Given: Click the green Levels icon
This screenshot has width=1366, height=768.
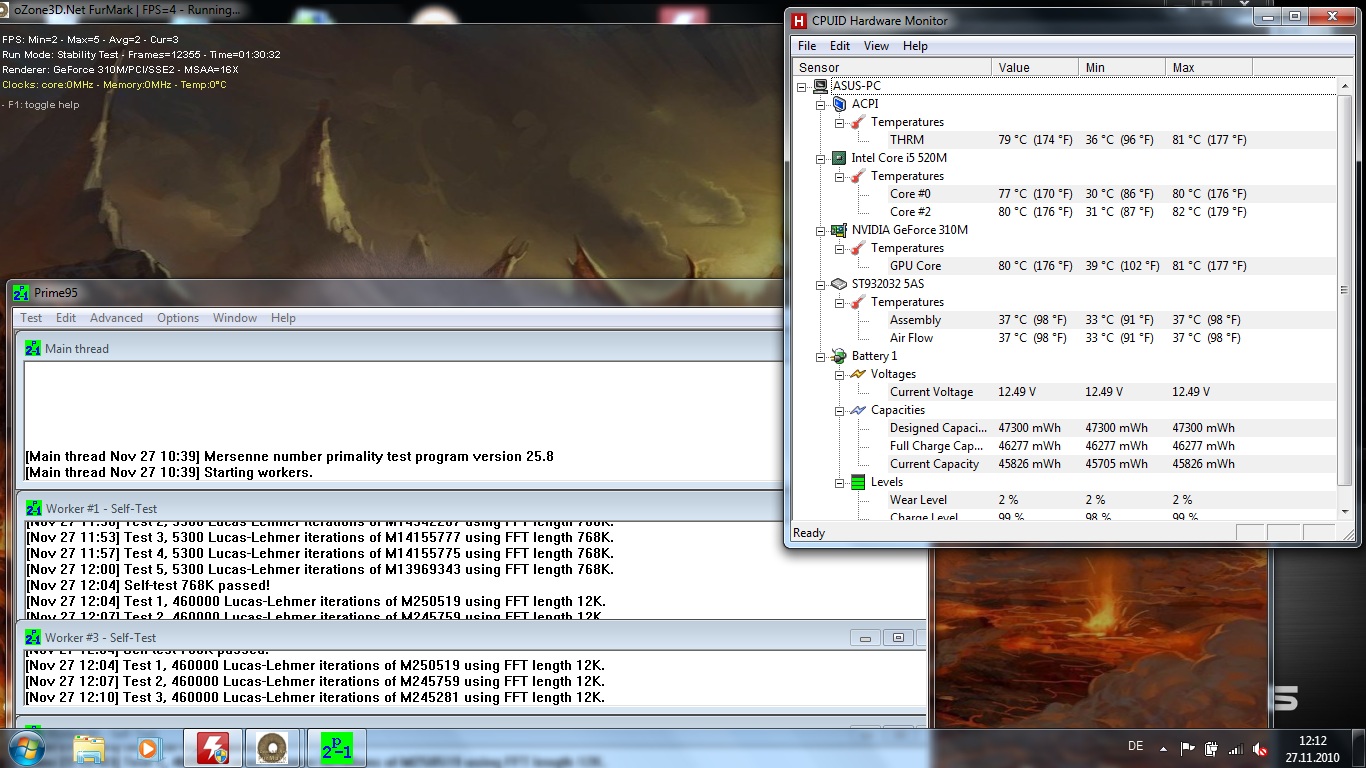Looking at the screenshot, I should [x=858, y=482].
